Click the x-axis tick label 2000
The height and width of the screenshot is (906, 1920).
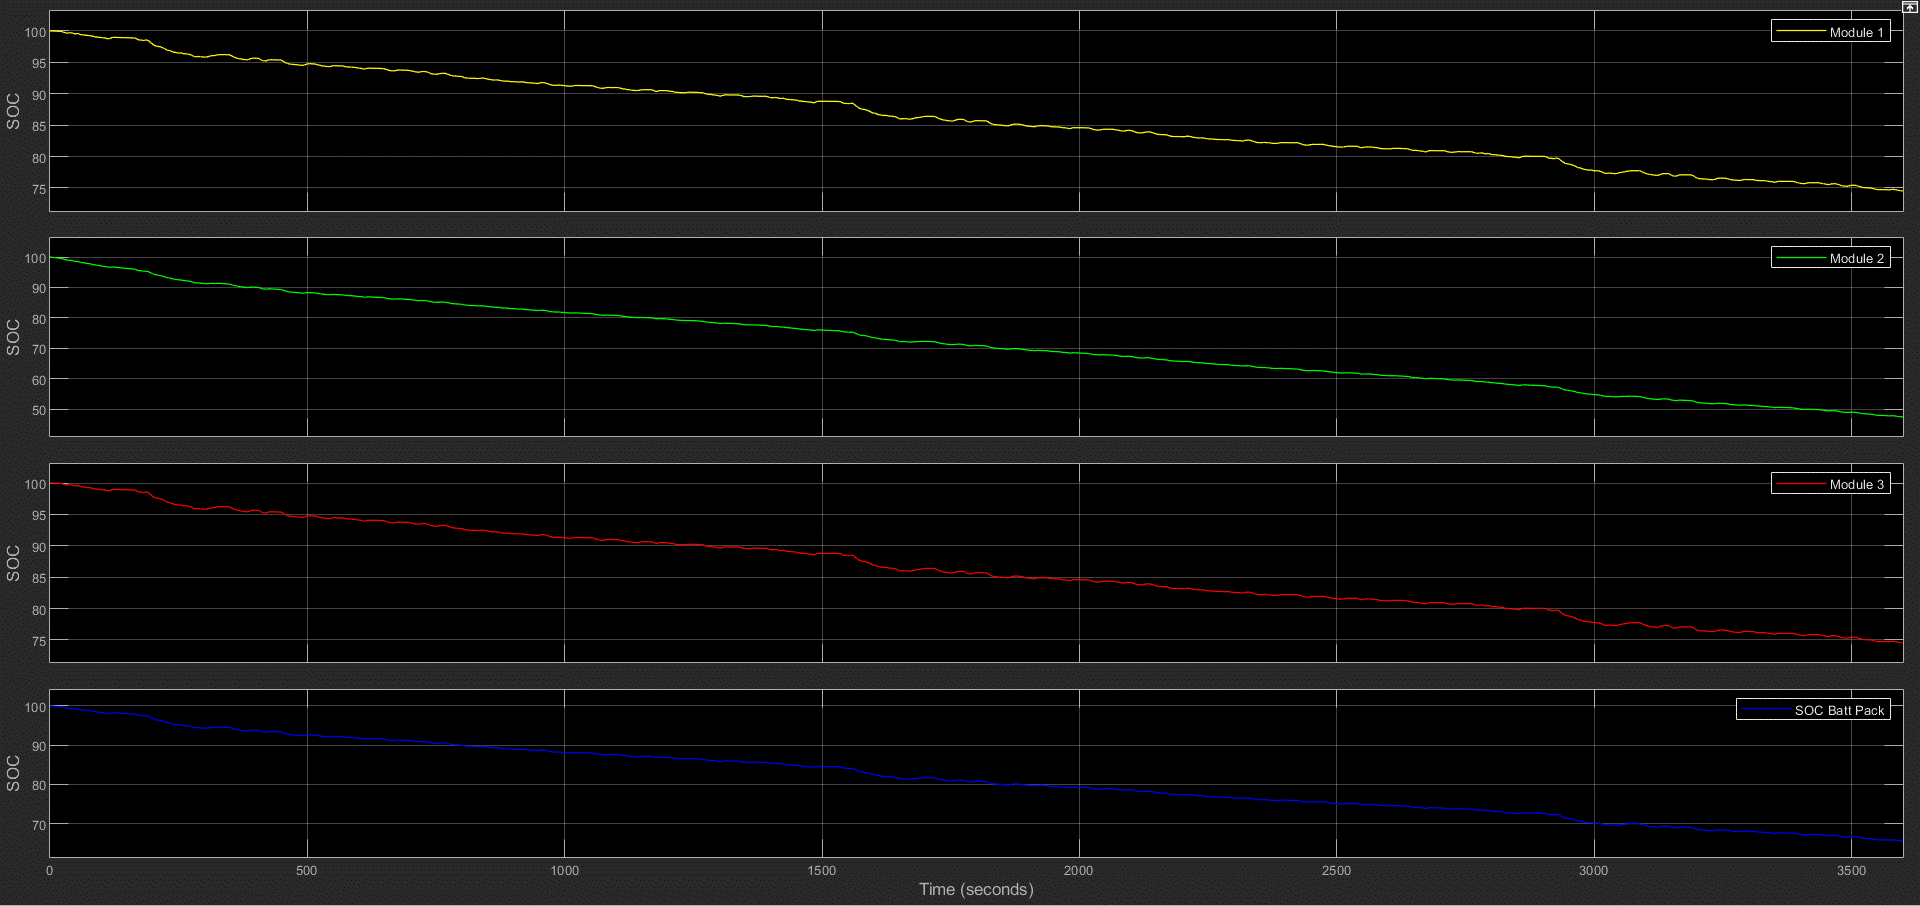1079,870
